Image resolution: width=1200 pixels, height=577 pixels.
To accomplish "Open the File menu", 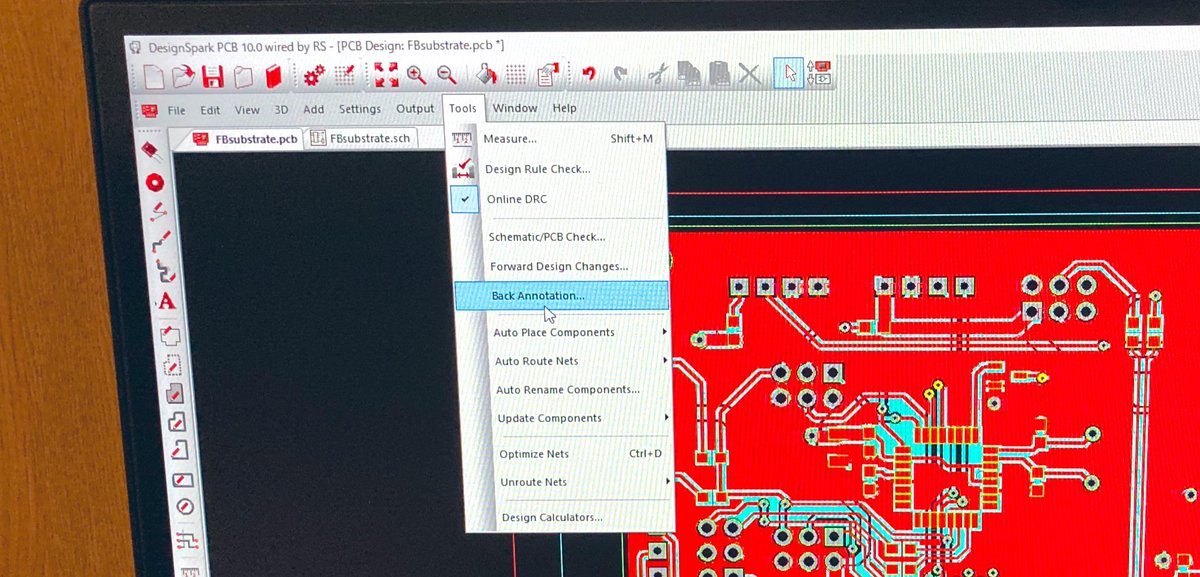I will (176, 110).
